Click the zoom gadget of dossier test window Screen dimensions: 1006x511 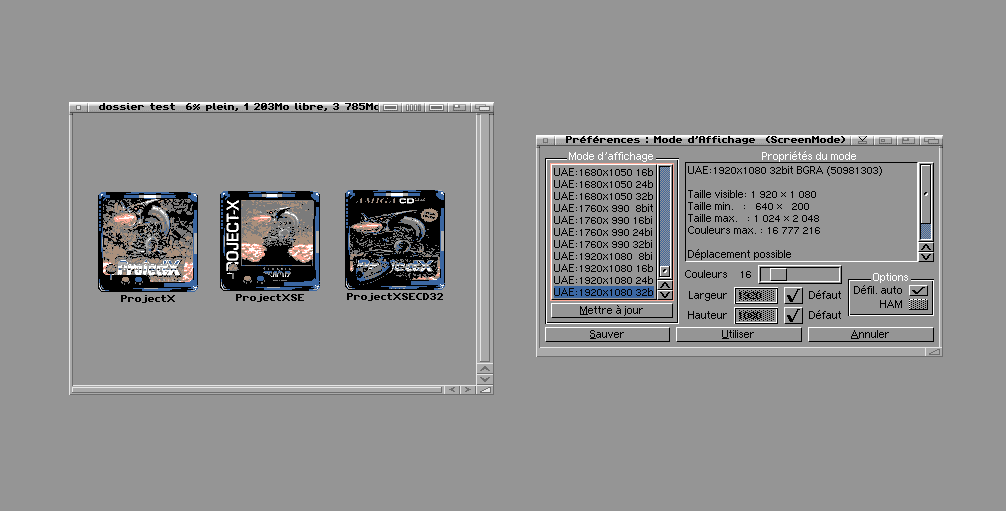459,107
